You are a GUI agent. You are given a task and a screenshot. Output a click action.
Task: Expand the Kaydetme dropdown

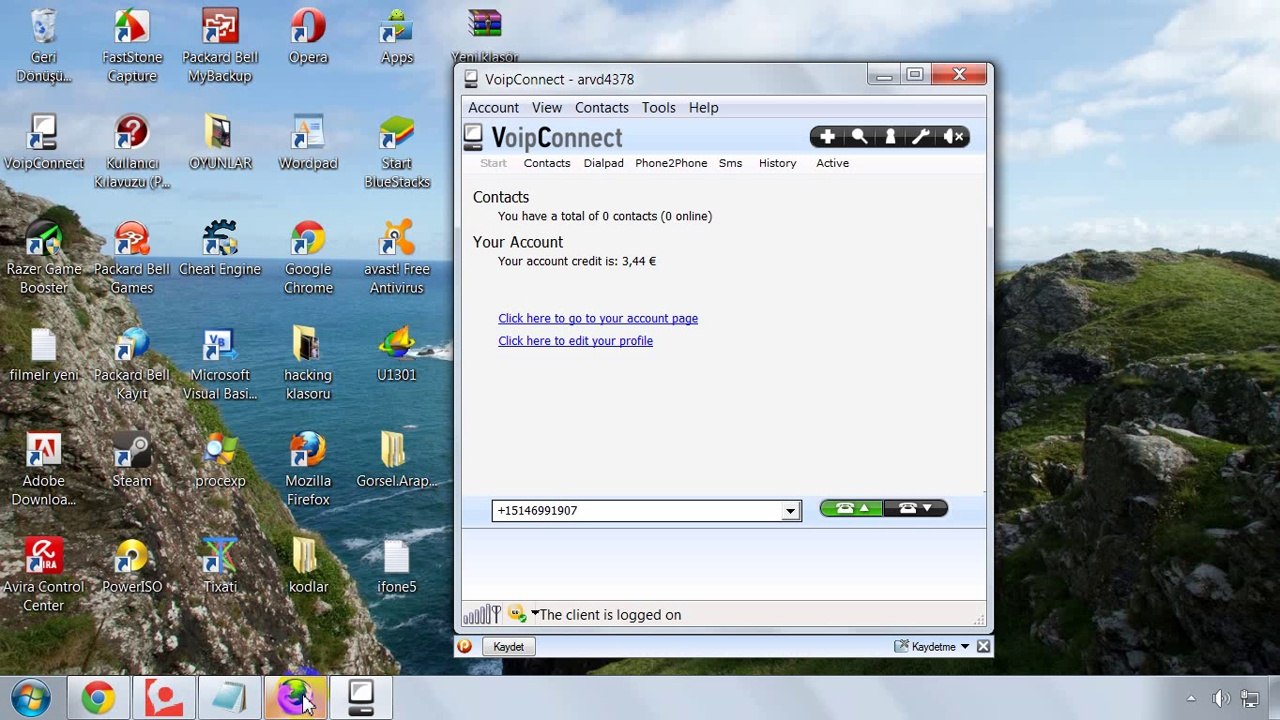click(x=965, y=647)
